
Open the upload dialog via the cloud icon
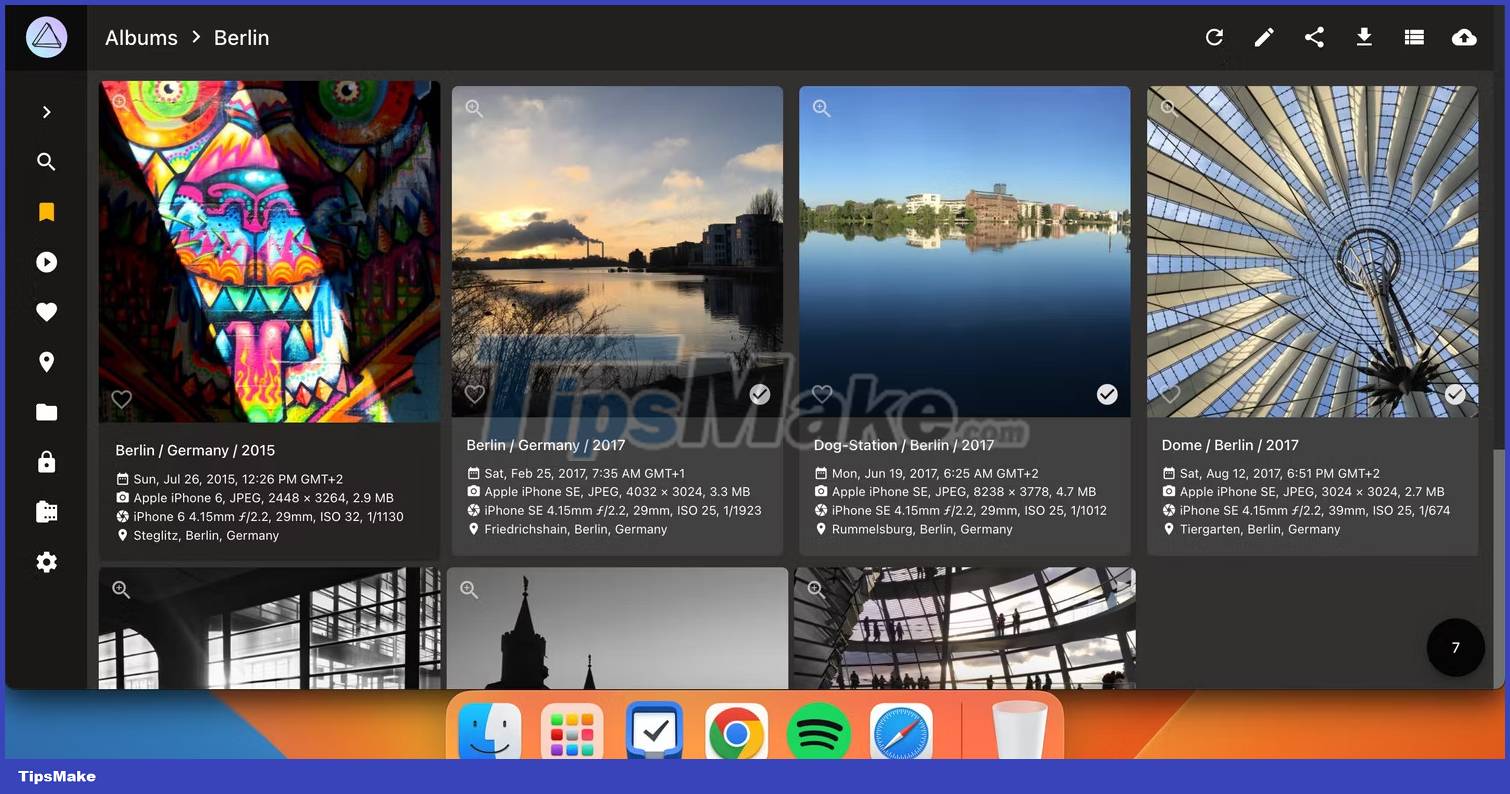tap(1464, 37)
